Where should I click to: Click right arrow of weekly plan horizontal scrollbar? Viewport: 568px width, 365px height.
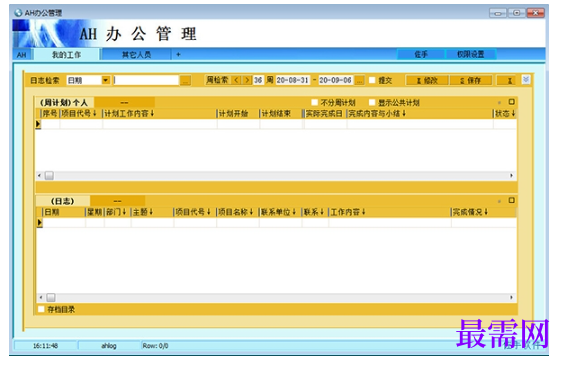(x=511, y=176)
